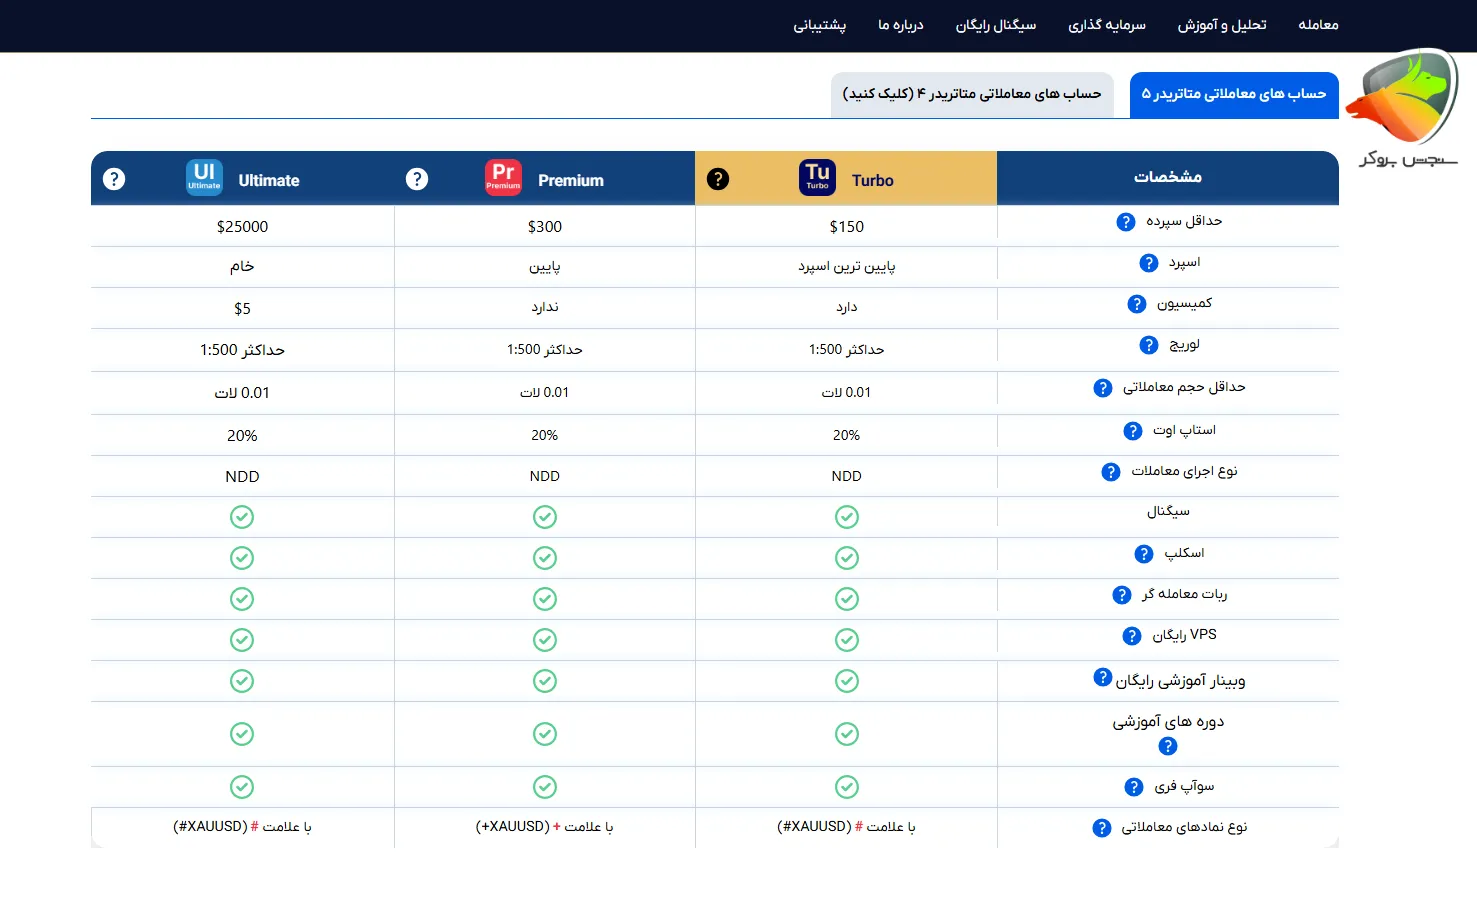Switch to حساب های معاملاتی متاتریدر ۴ tab
1477x910 pixels.
(x=971, y=94)
